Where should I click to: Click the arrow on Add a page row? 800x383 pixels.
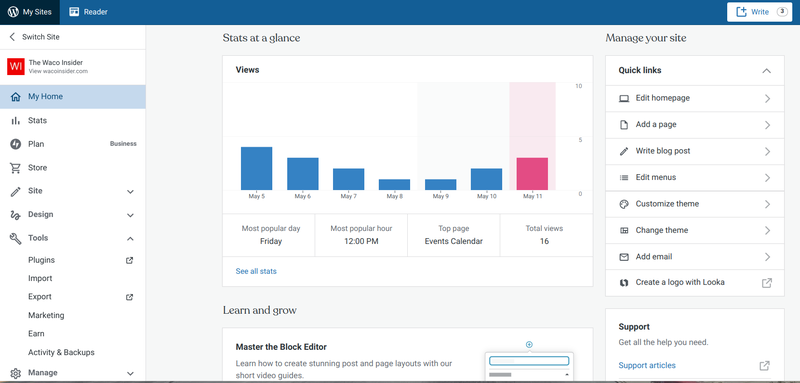767,125
